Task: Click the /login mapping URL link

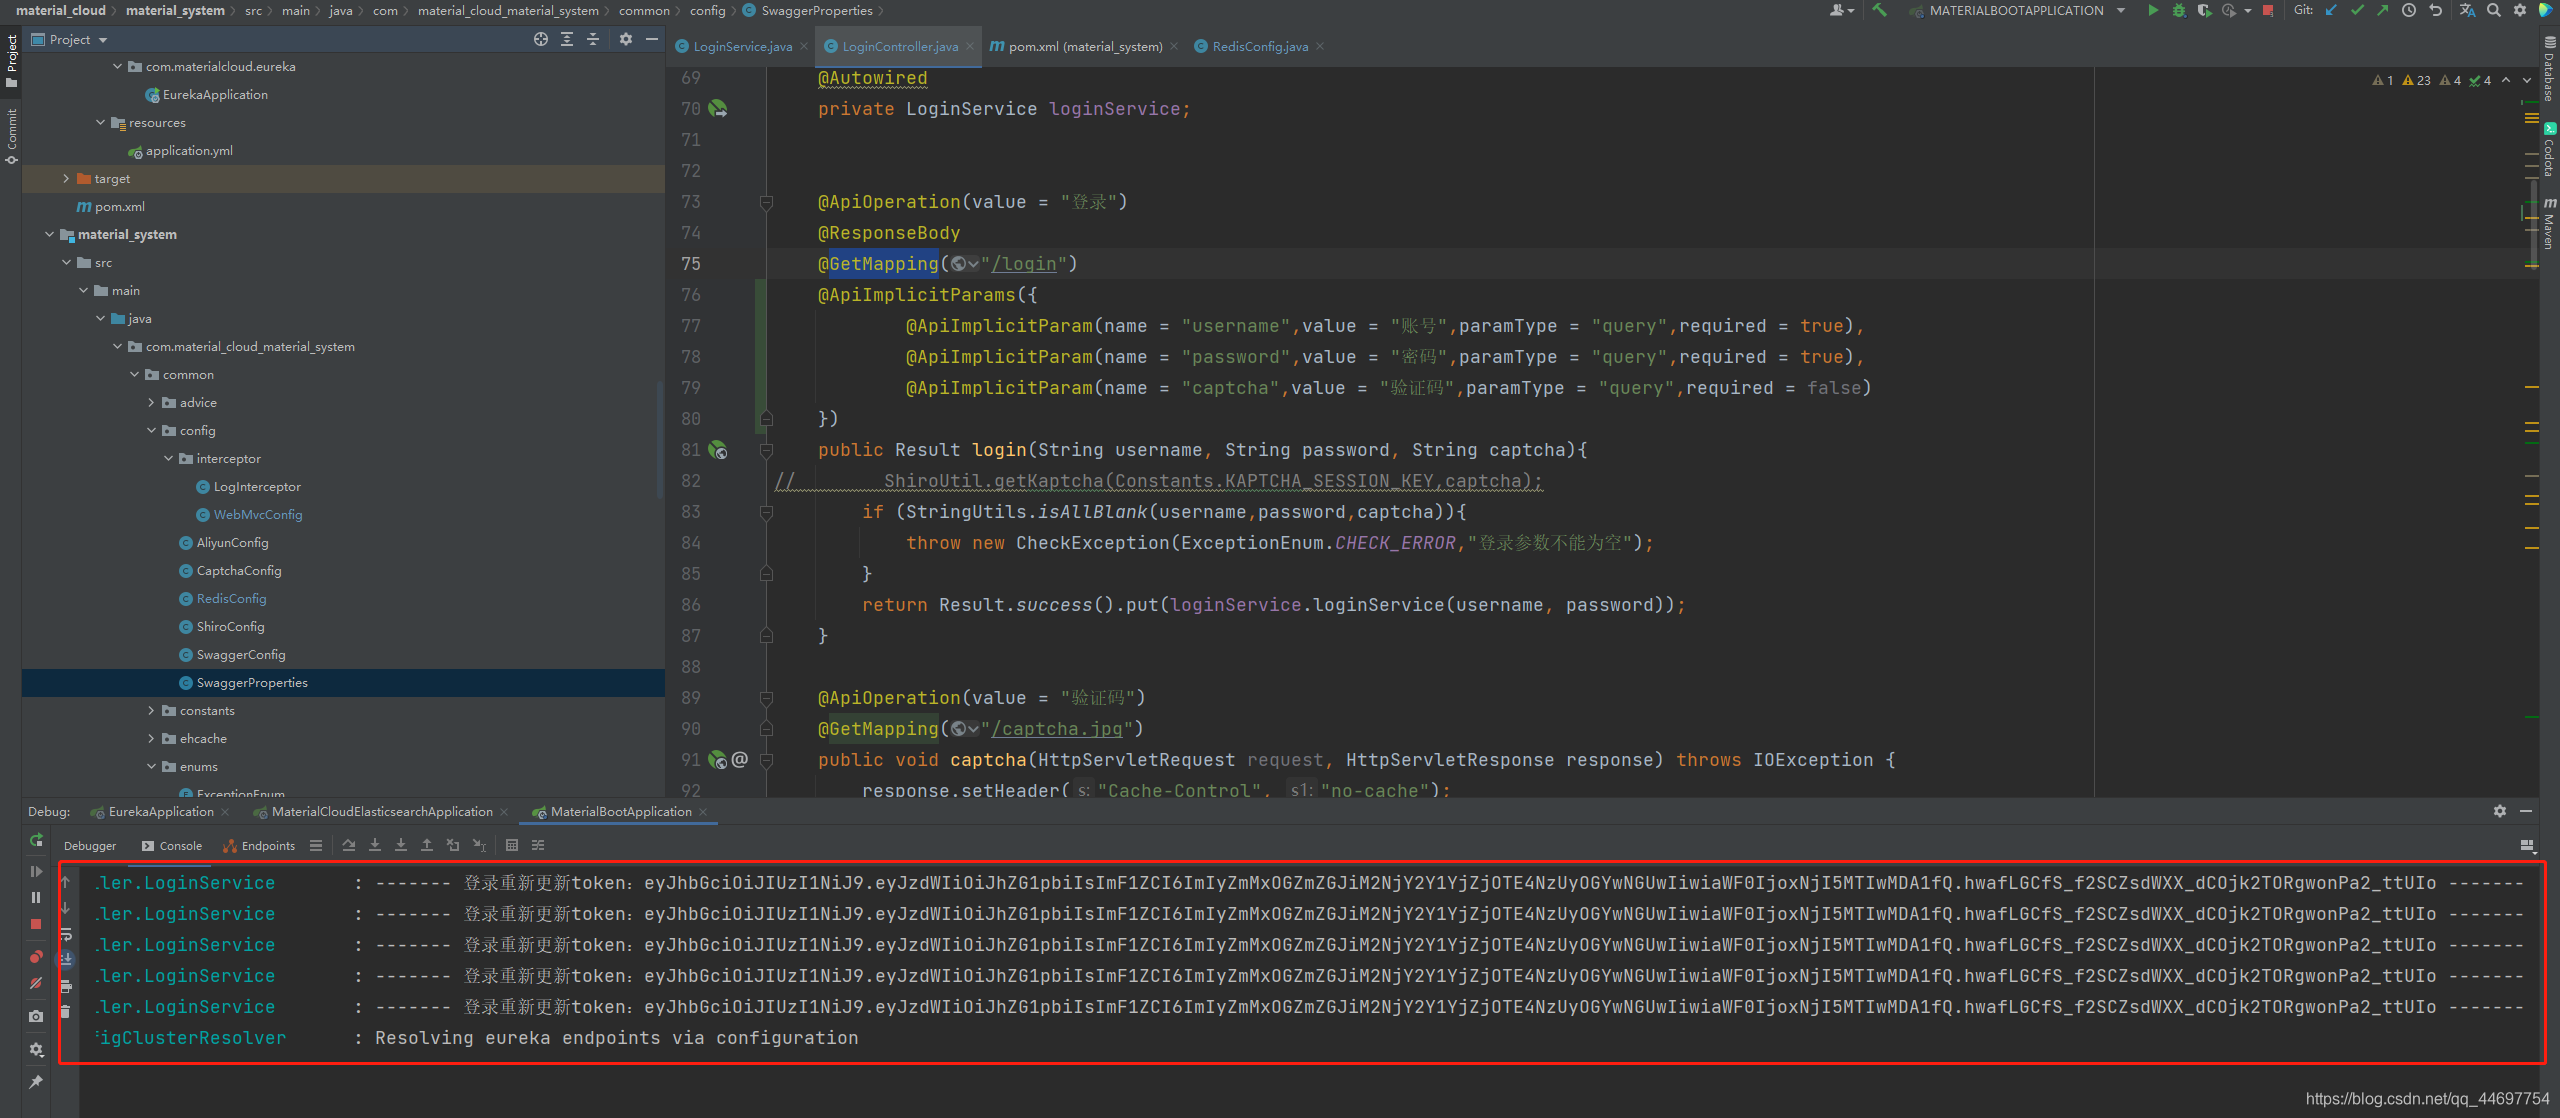Action: coord(1024,264)
